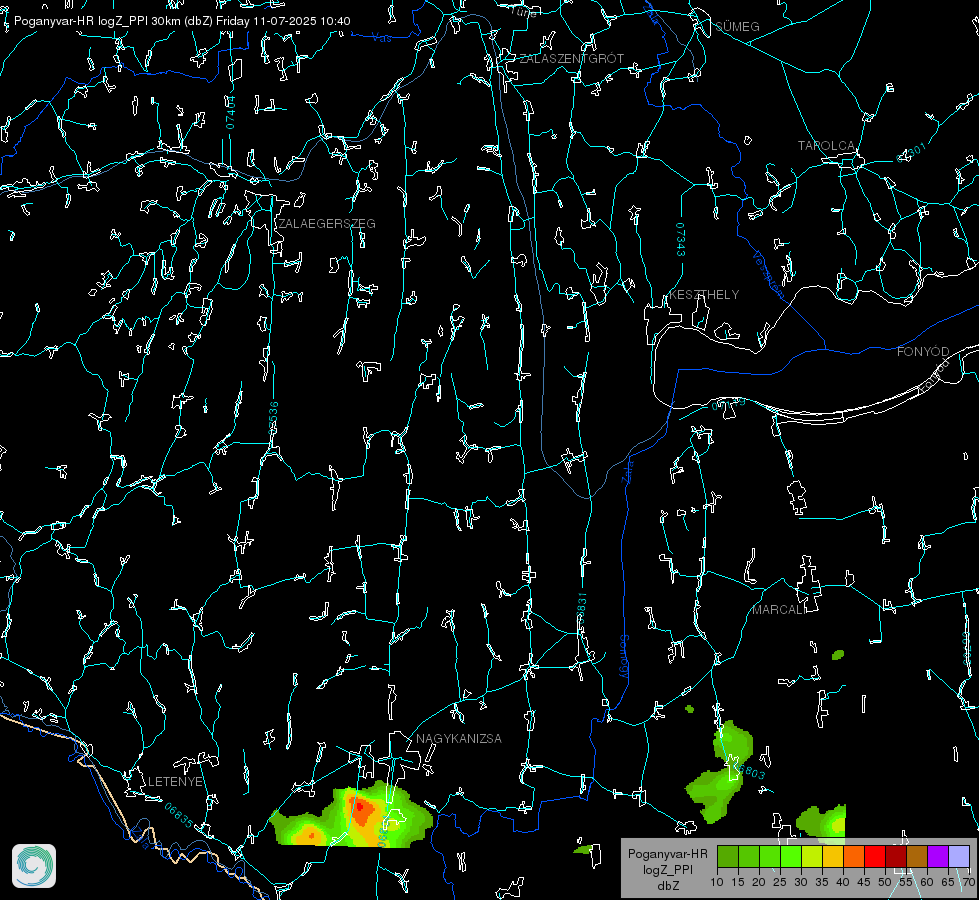Click the Somogy county border label
979x900 pixels.
click(623, 656)
